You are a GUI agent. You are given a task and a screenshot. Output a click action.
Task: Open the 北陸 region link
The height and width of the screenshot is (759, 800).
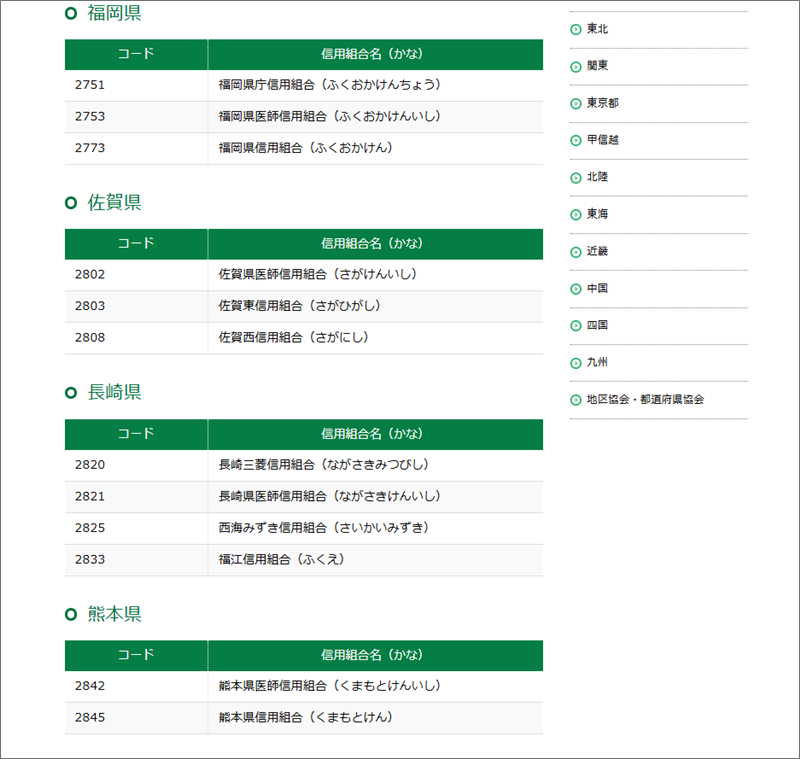[597, 177]
